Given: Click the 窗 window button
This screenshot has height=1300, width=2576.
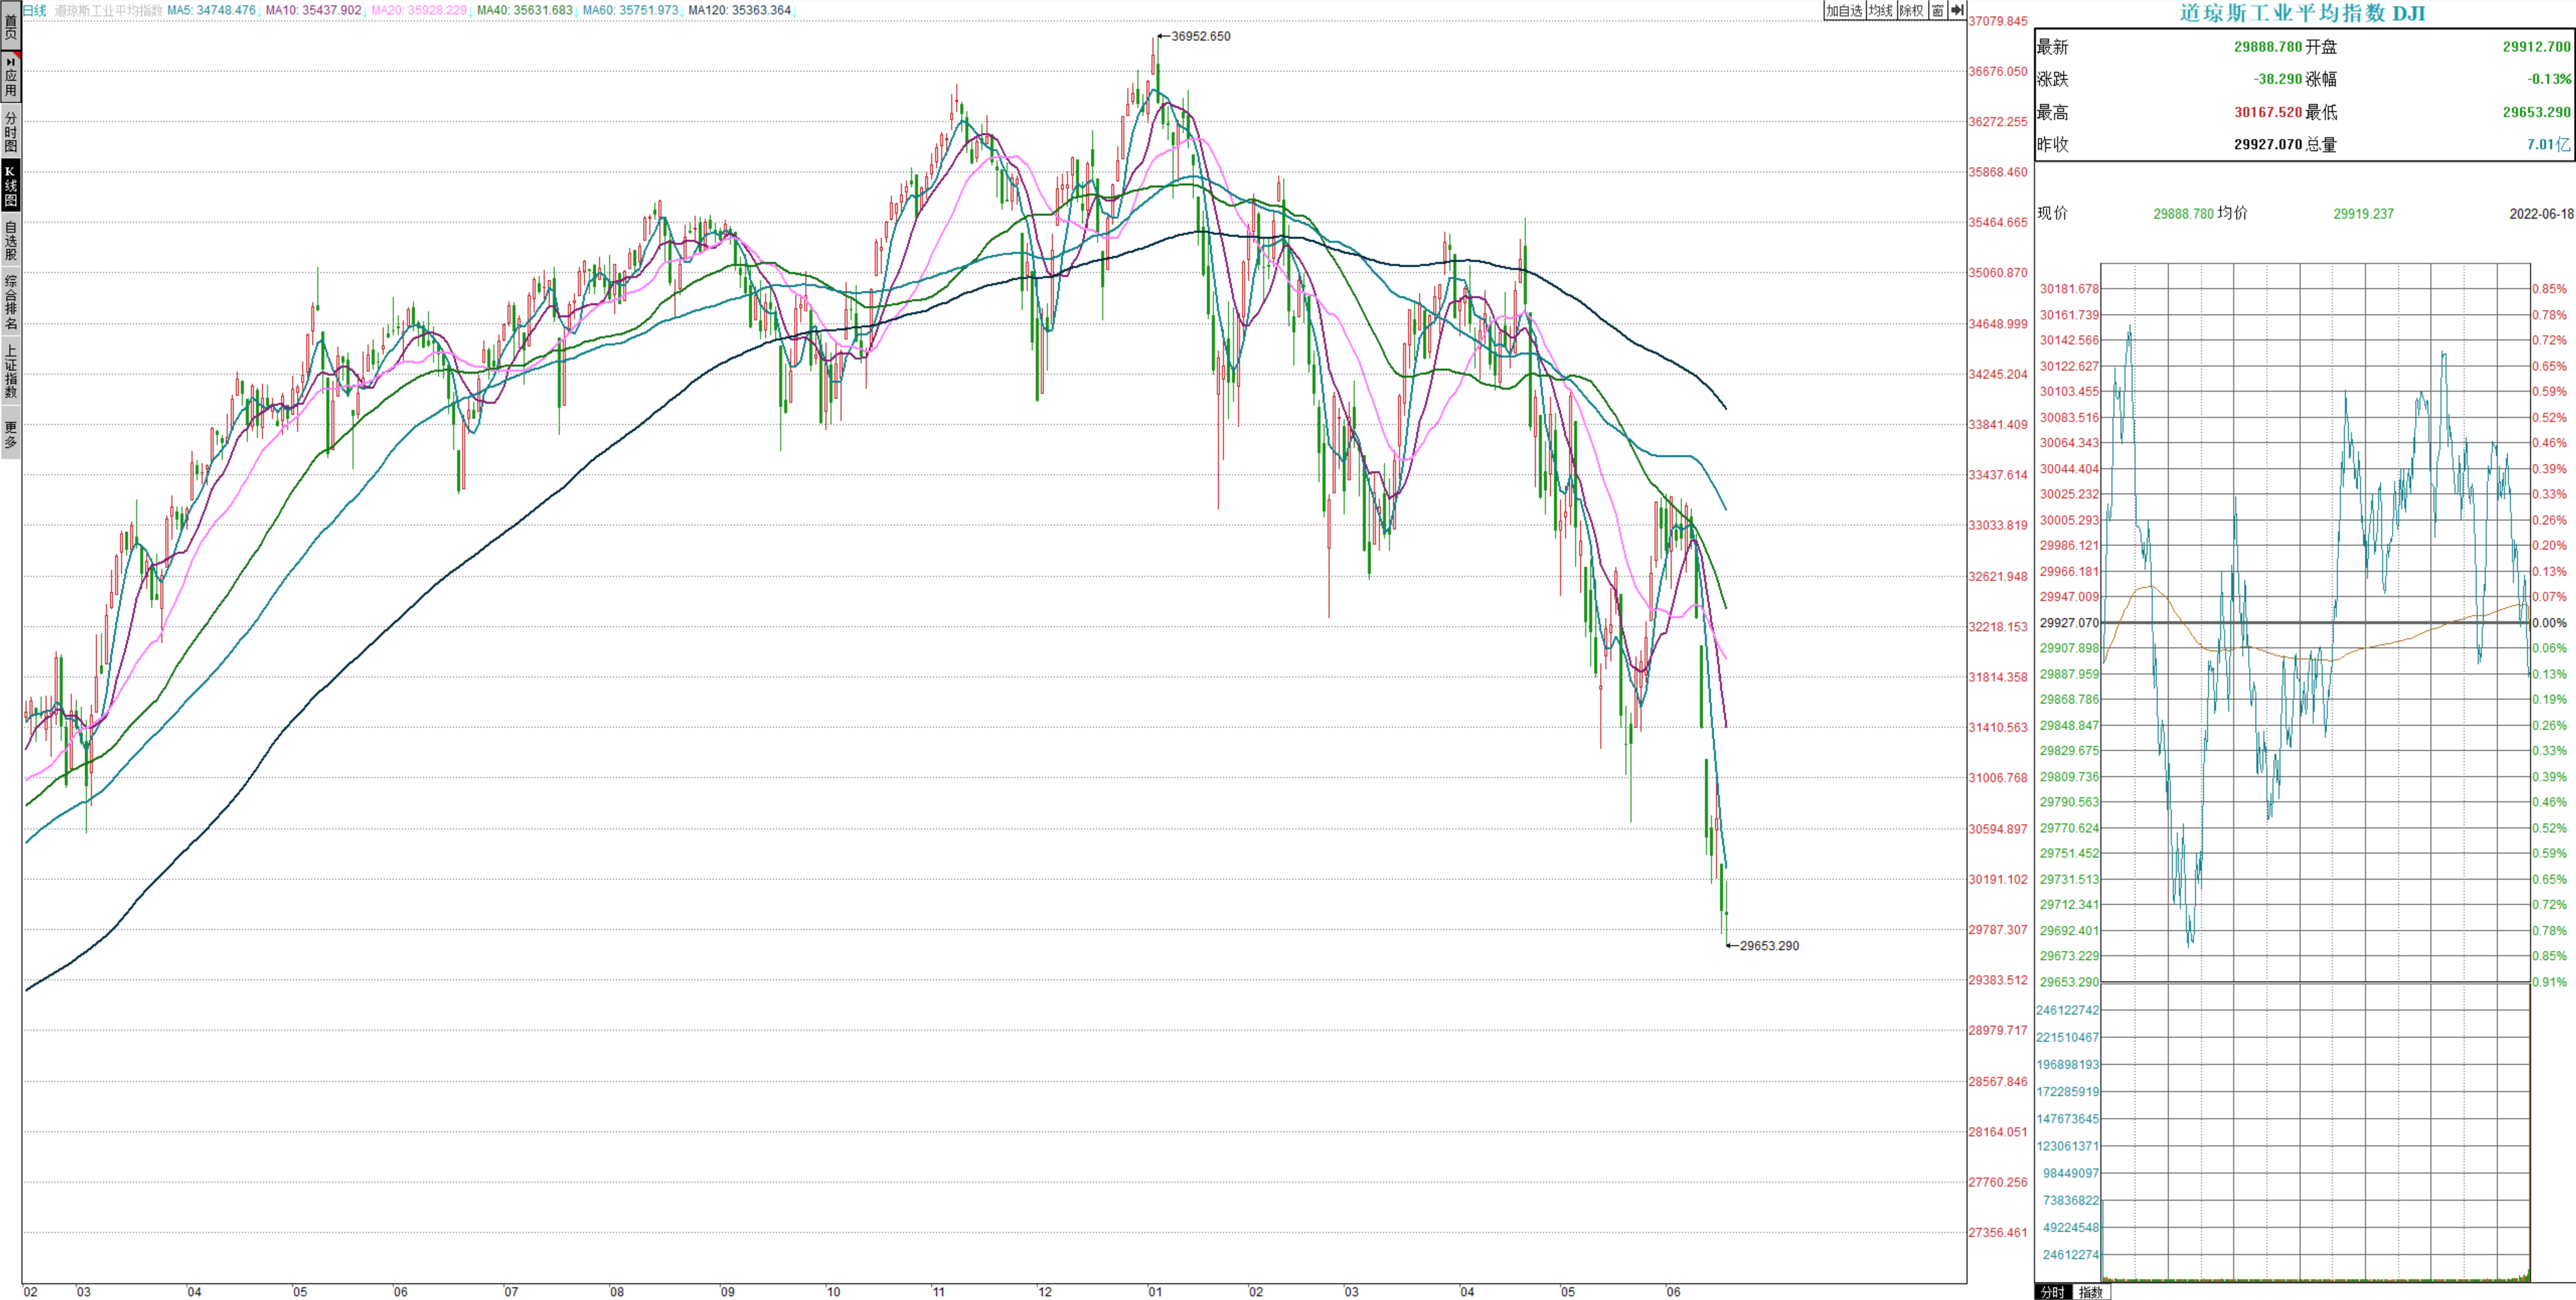Looking at the screenshot, I should [1938, 10].
